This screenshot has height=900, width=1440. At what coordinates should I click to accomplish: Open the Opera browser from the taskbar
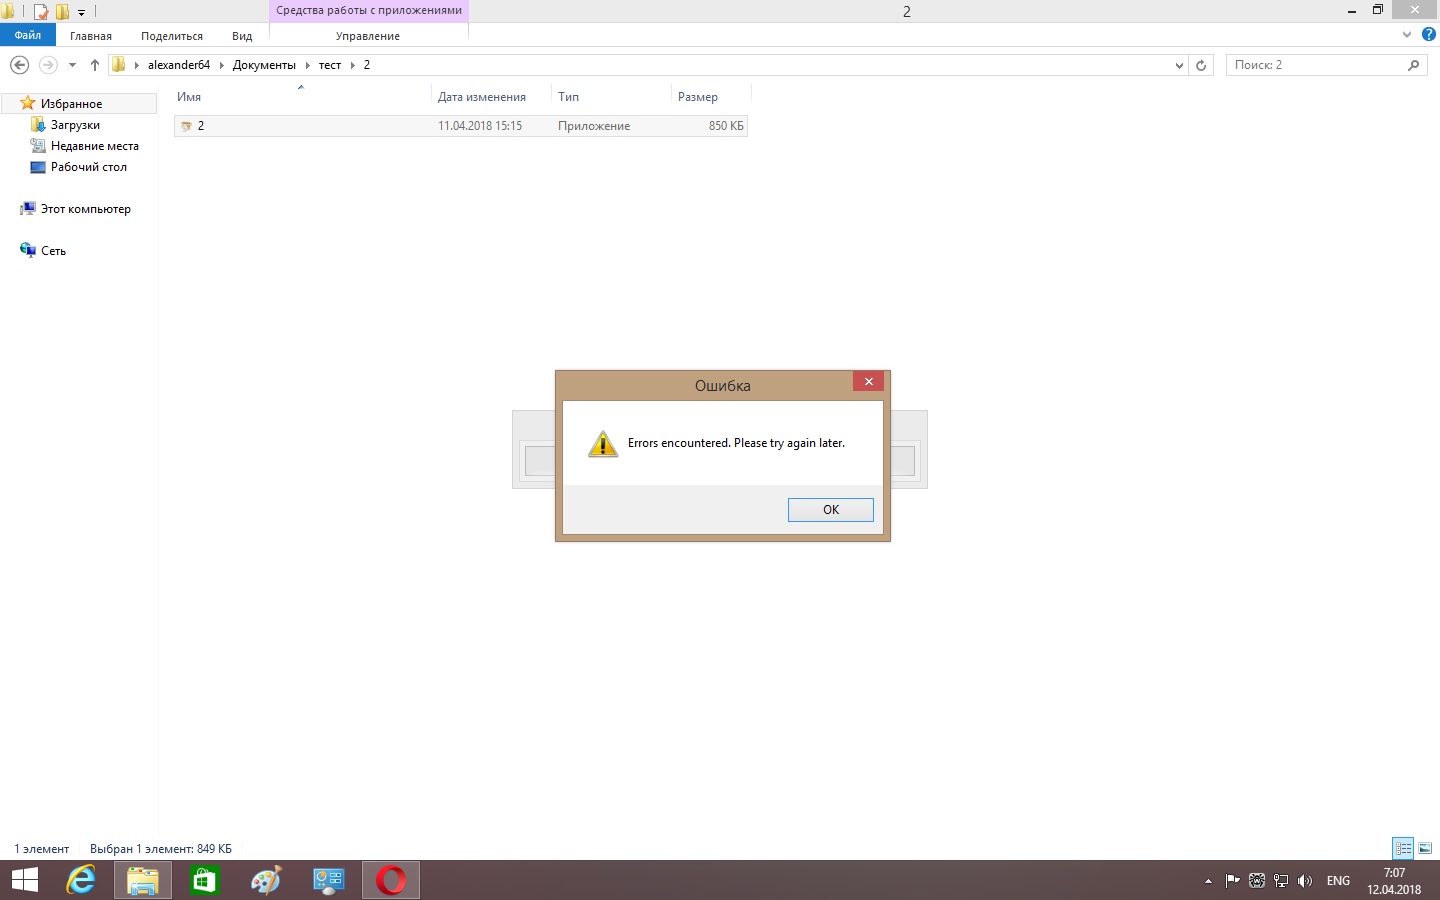pyautogui.click(x=391, y=880)
